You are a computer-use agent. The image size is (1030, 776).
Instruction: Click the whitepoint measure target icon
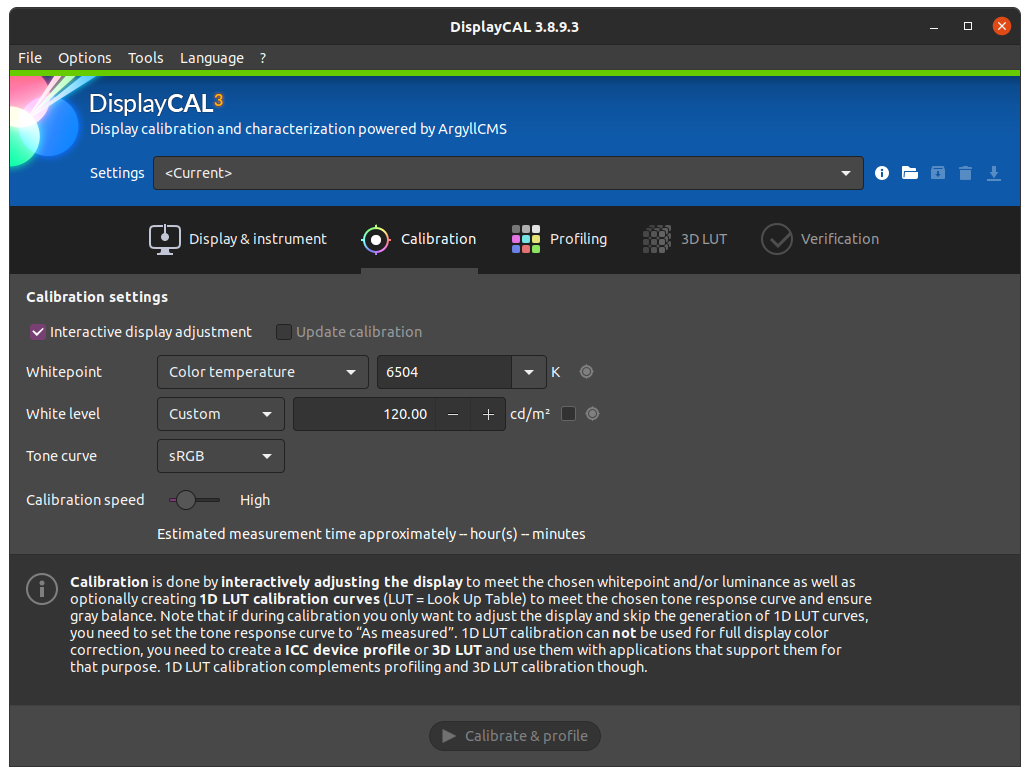click(x=586, y=371)
